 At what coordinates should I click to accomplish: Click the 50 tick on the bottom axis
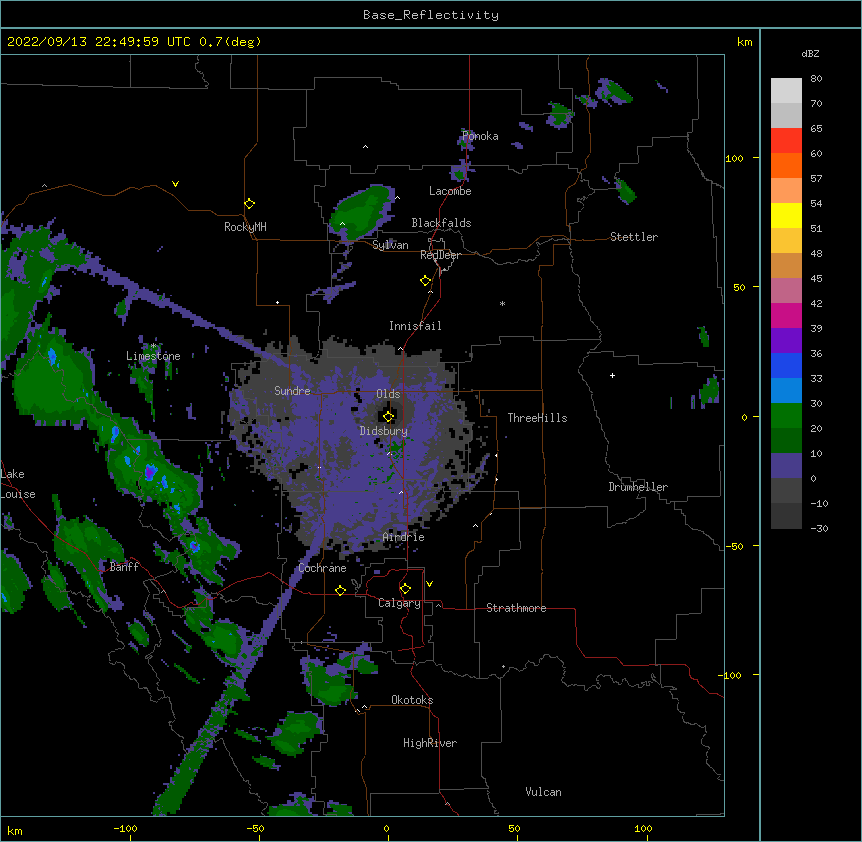click(515, 828)
